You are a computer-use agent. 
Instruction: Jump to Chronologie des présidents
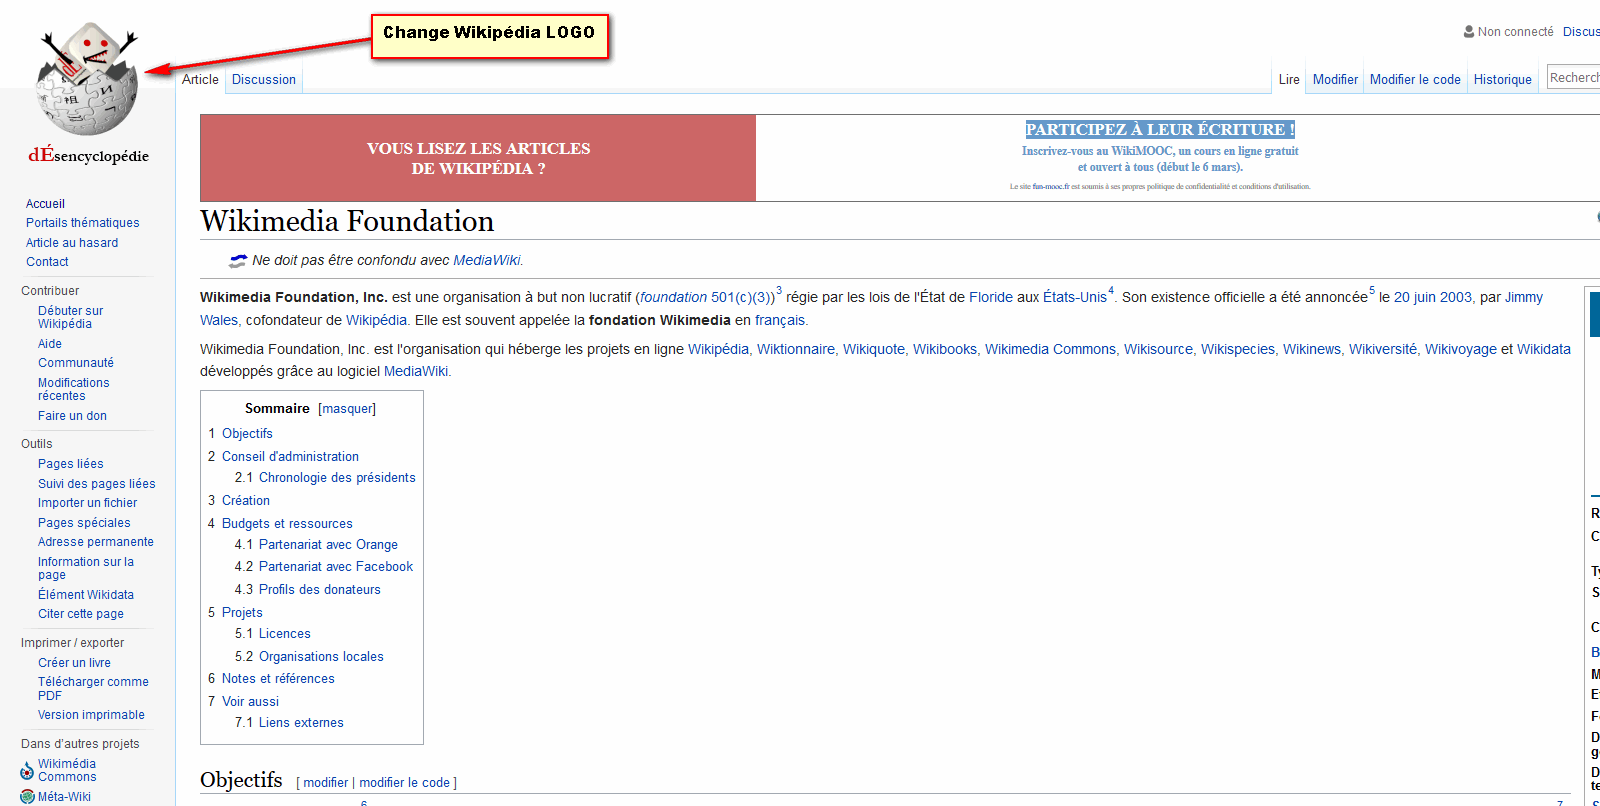click(337, 478)
